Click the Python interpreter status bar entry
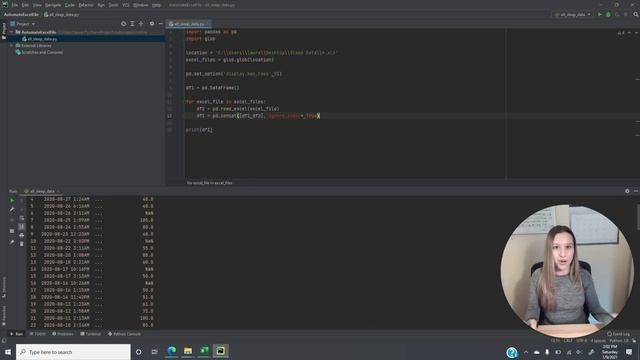 click(620, 340)
